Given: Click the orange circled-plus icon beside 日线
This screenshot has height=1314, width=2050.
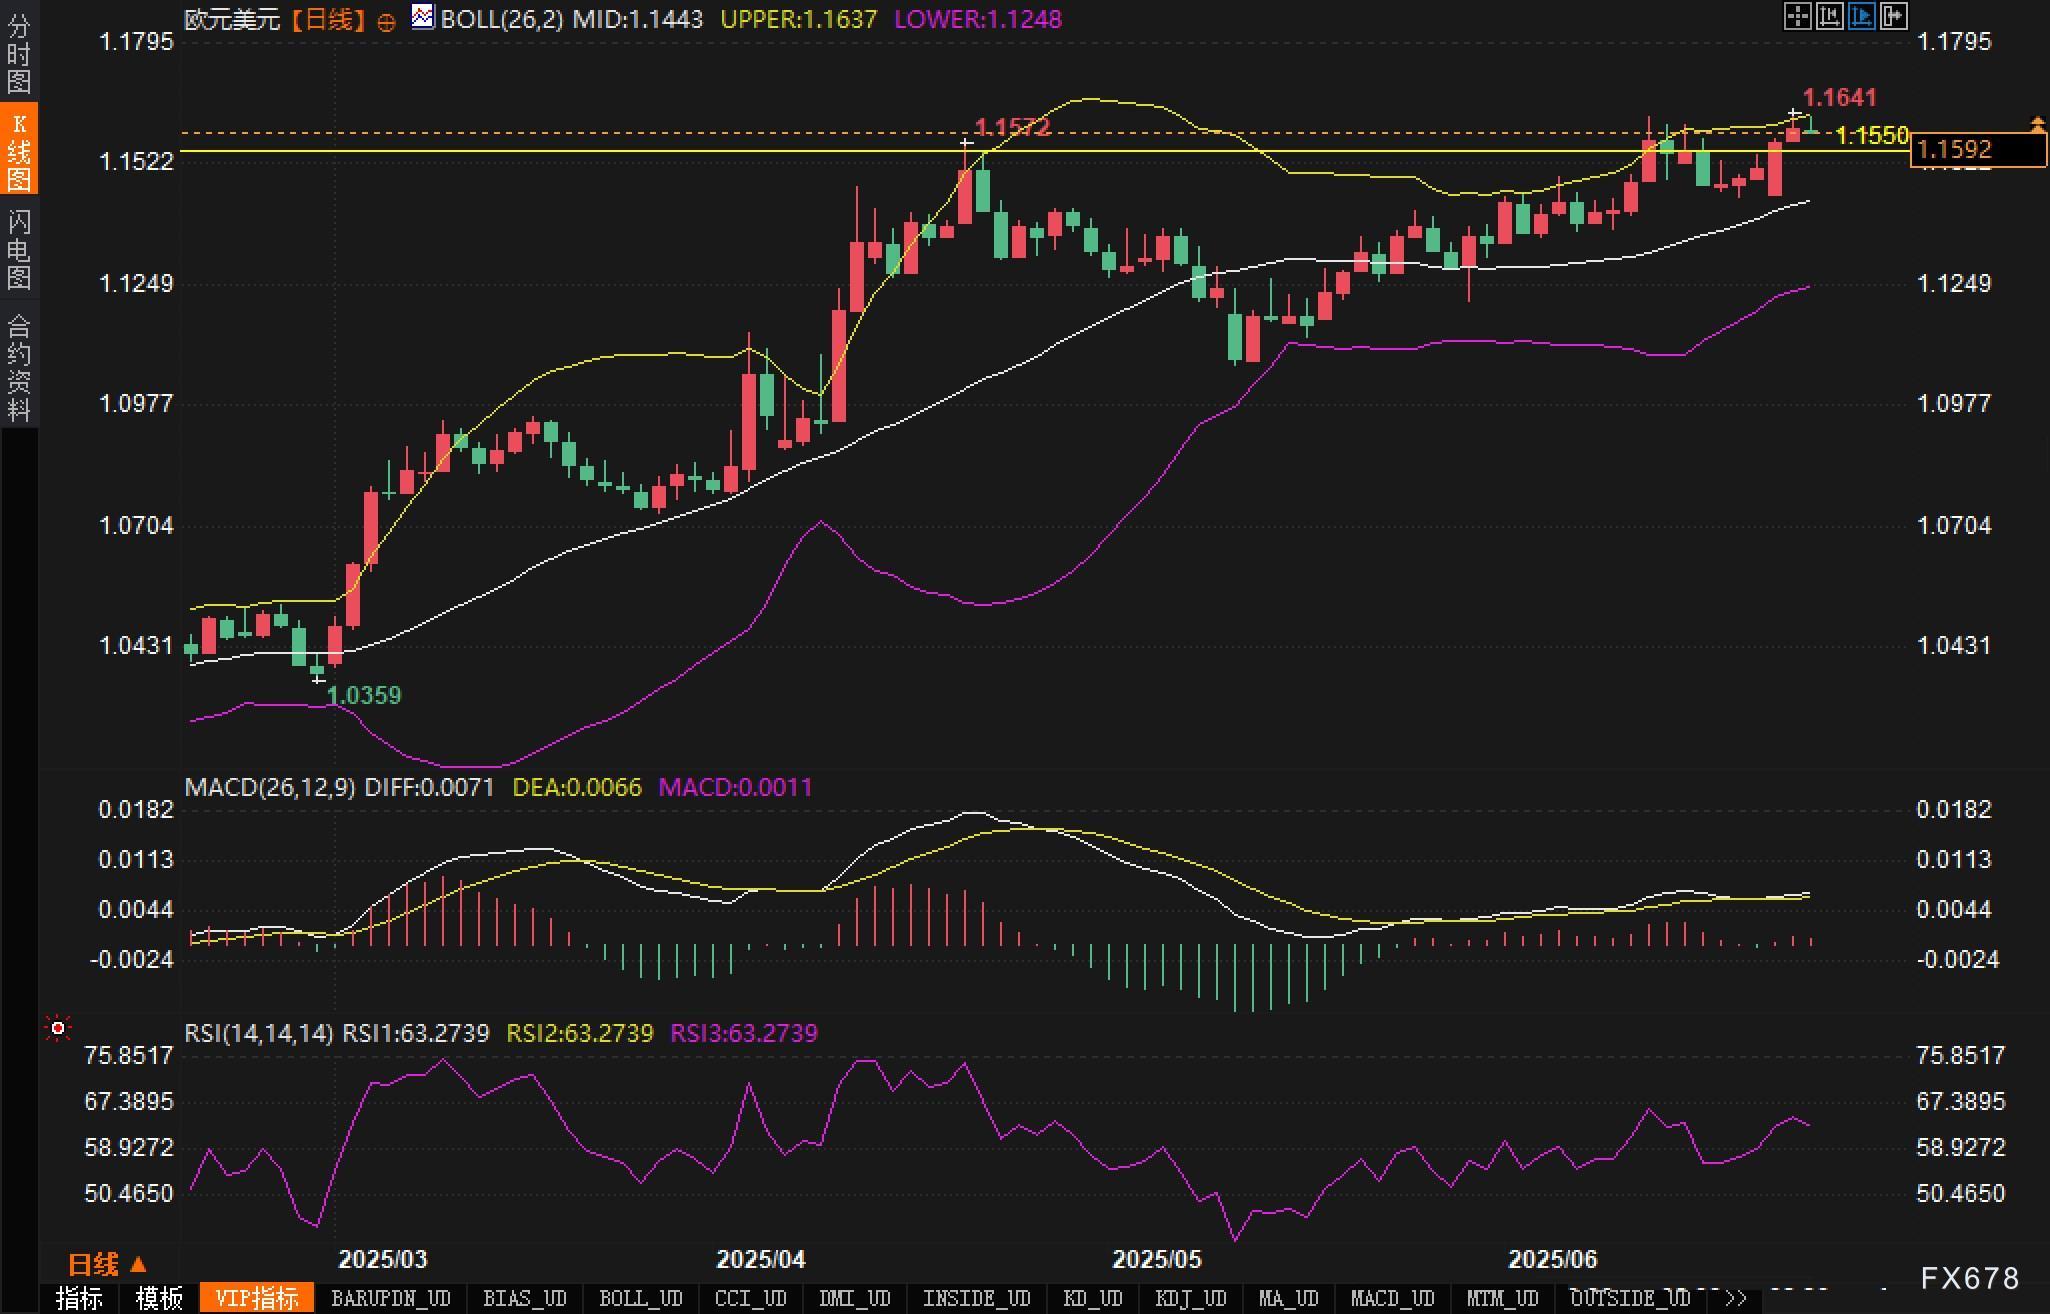Looking at the screenshot, I should (387, 22).
